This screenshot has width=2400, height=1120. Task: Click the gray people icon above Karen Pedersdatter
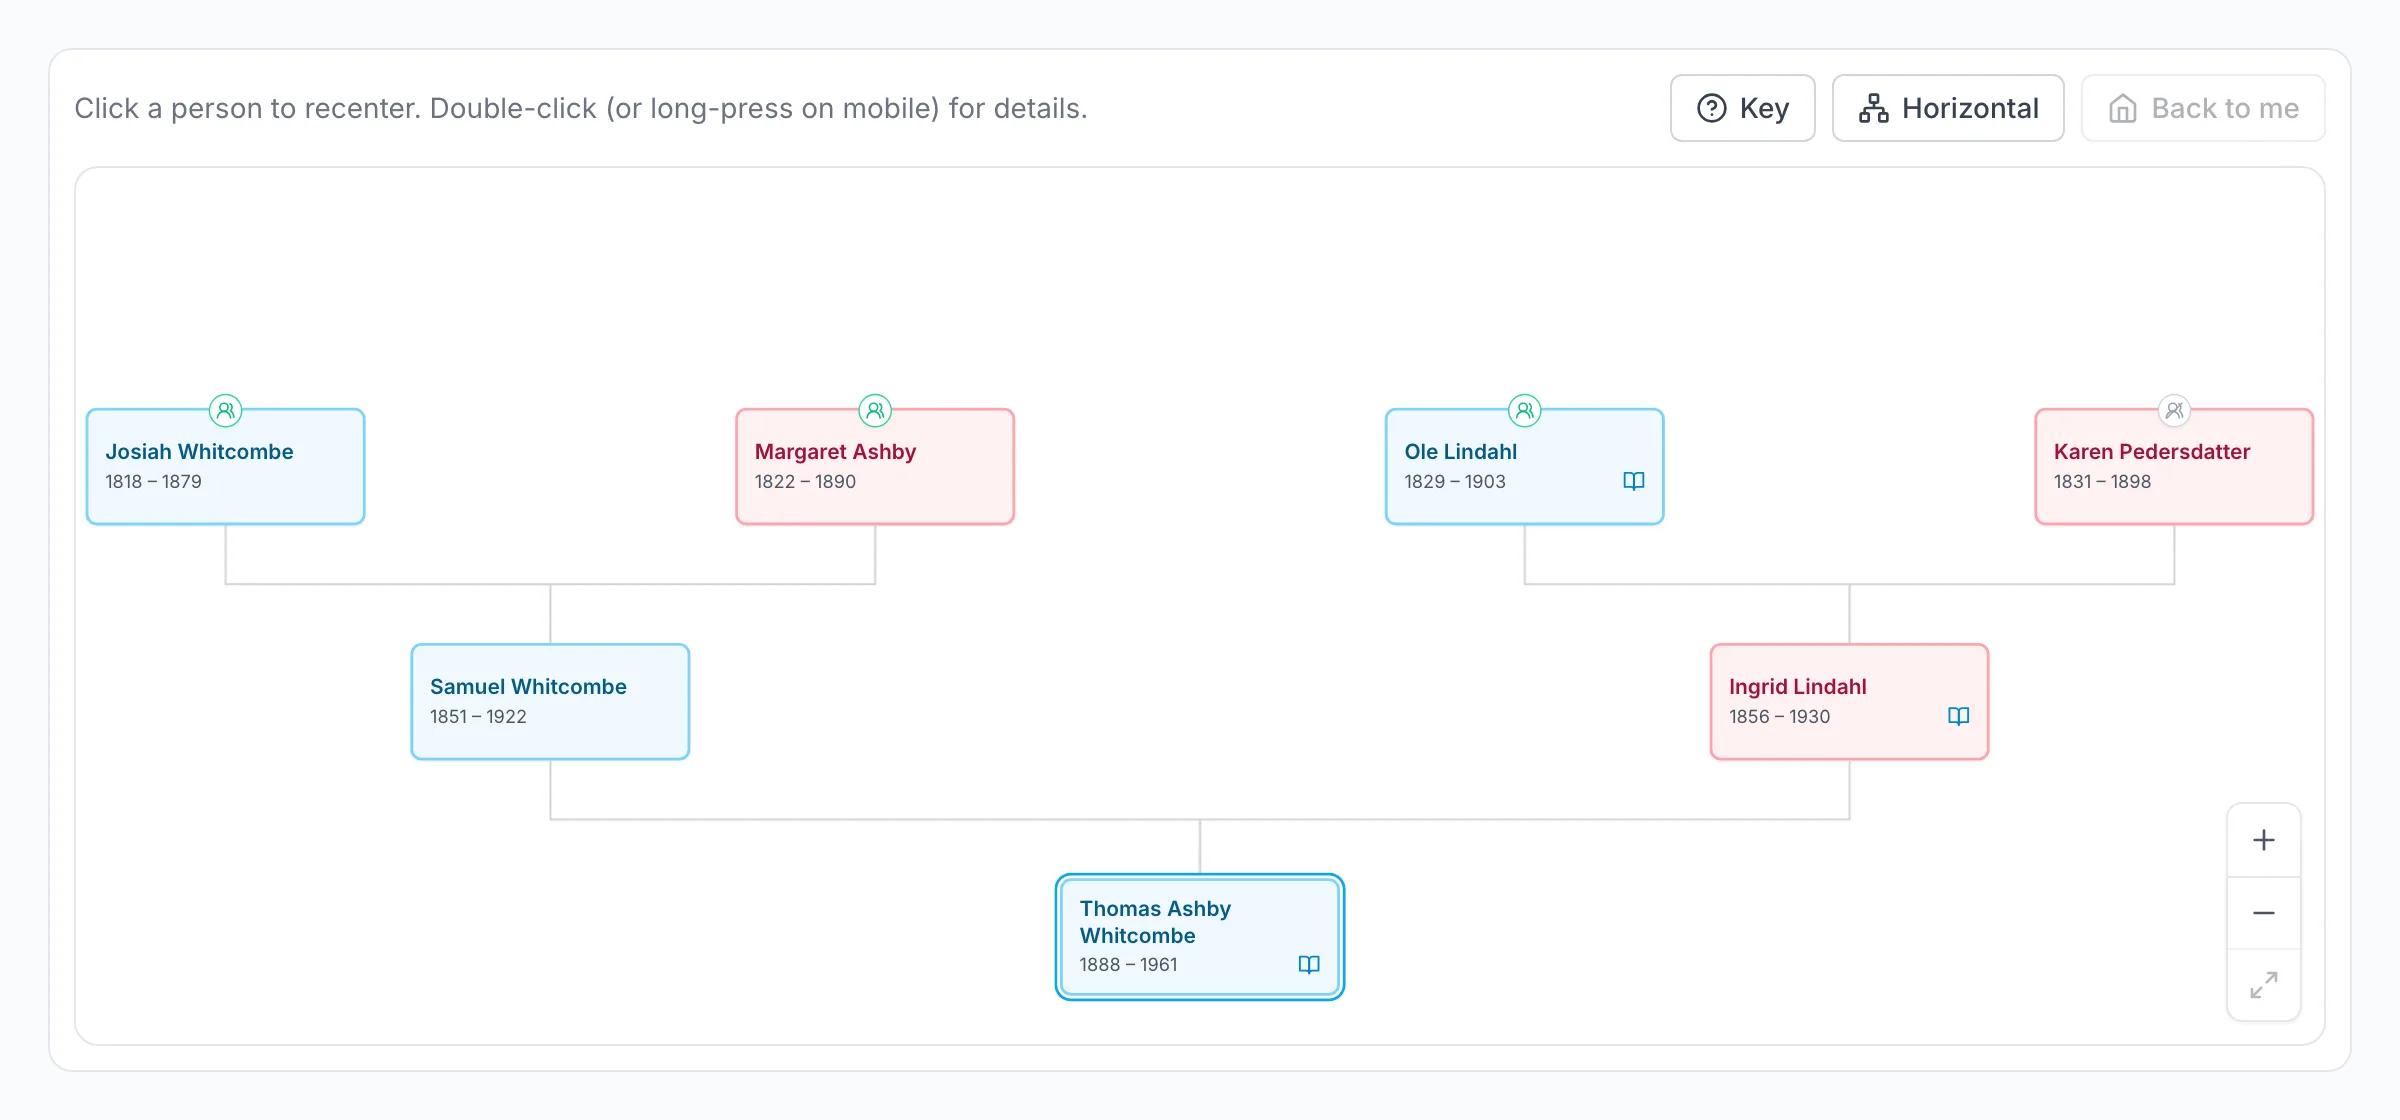[x=2174, y=410]
